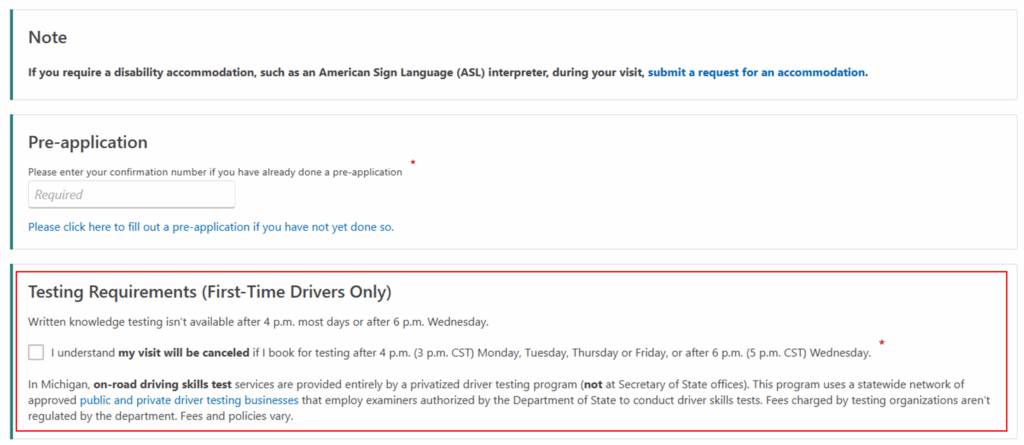Follow the 'fill out a pre-application' link
The width and height of the screenshot is (1024, 445).
coord(211,227)
